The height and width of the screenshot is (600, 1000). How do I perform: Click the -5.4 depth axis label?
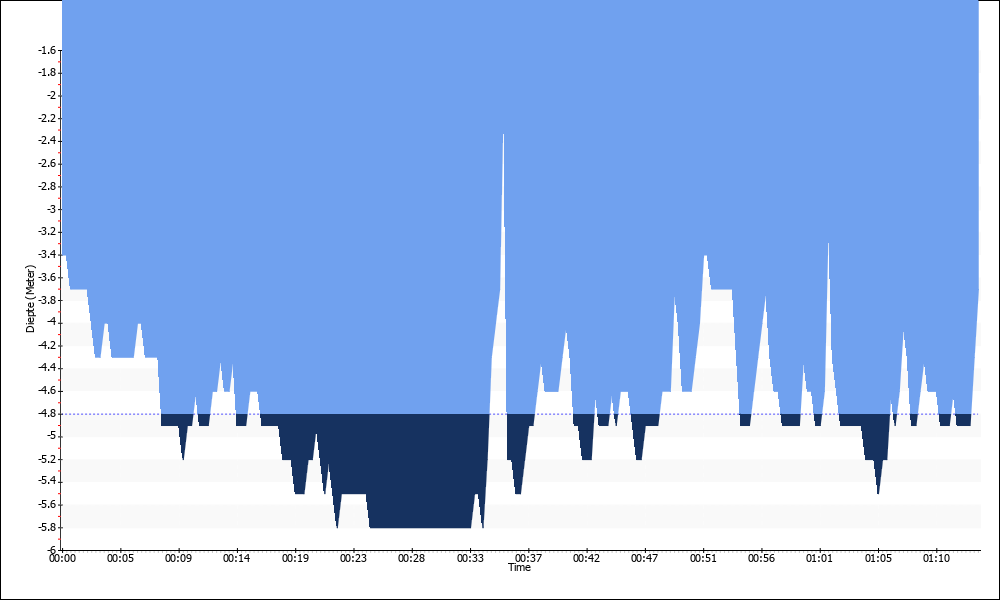click(x=48, y=481)
